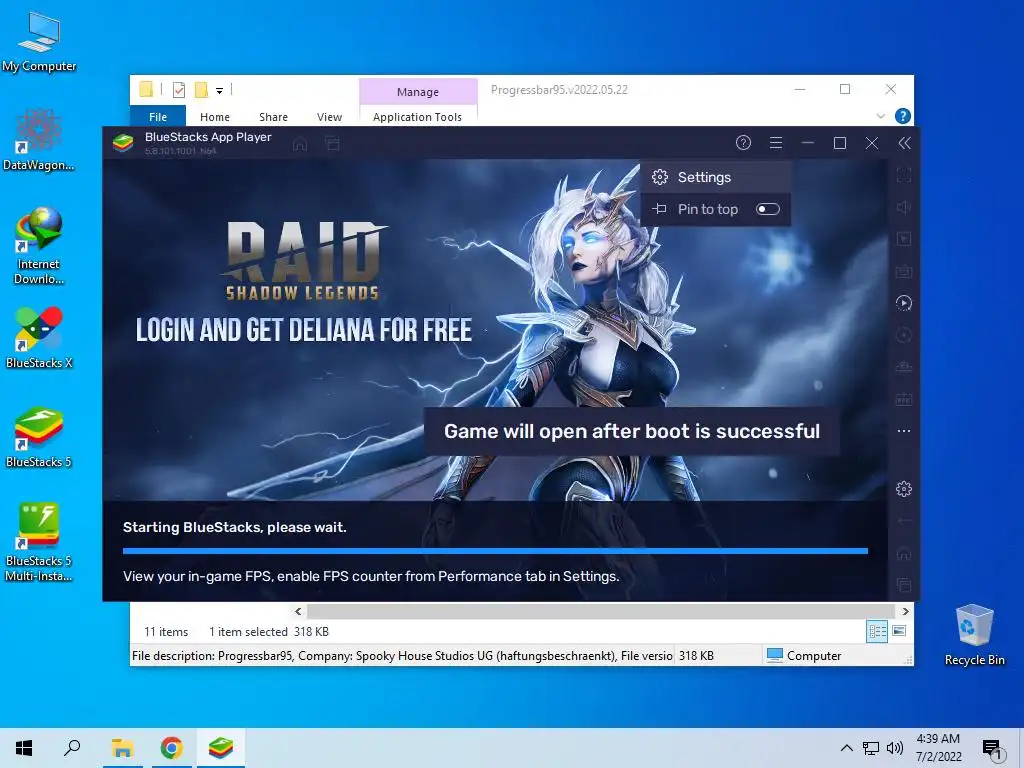Click the dimmed round icon below the sync icon
Screen dimensions: 1024x768
[x=904, y=335]
